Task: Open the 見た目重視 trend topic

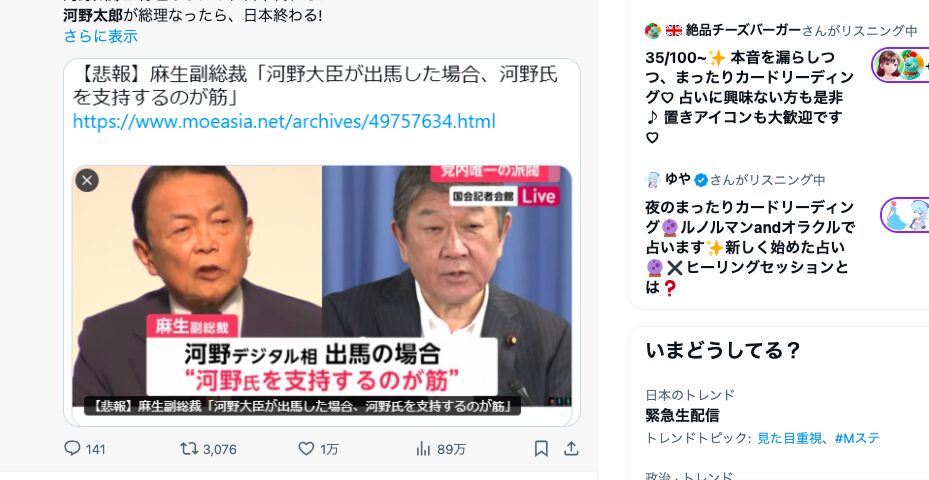Action: pos(789,439)
